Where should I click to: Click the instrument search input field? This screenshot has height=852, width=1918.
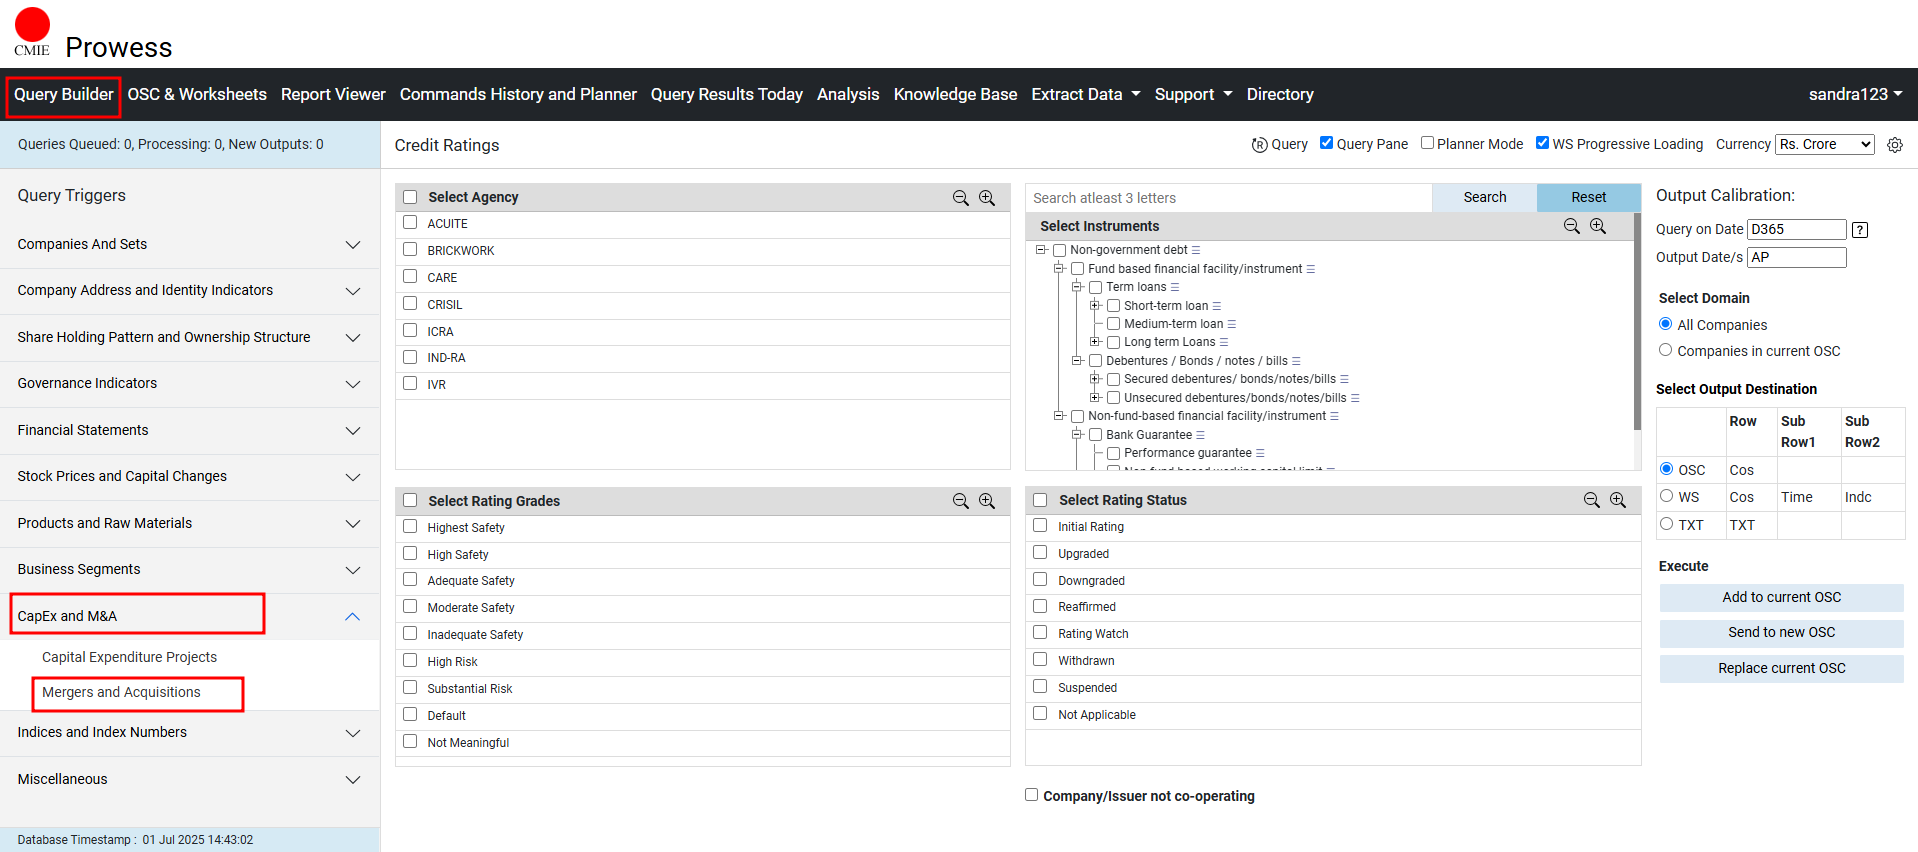pos(1228,198)
